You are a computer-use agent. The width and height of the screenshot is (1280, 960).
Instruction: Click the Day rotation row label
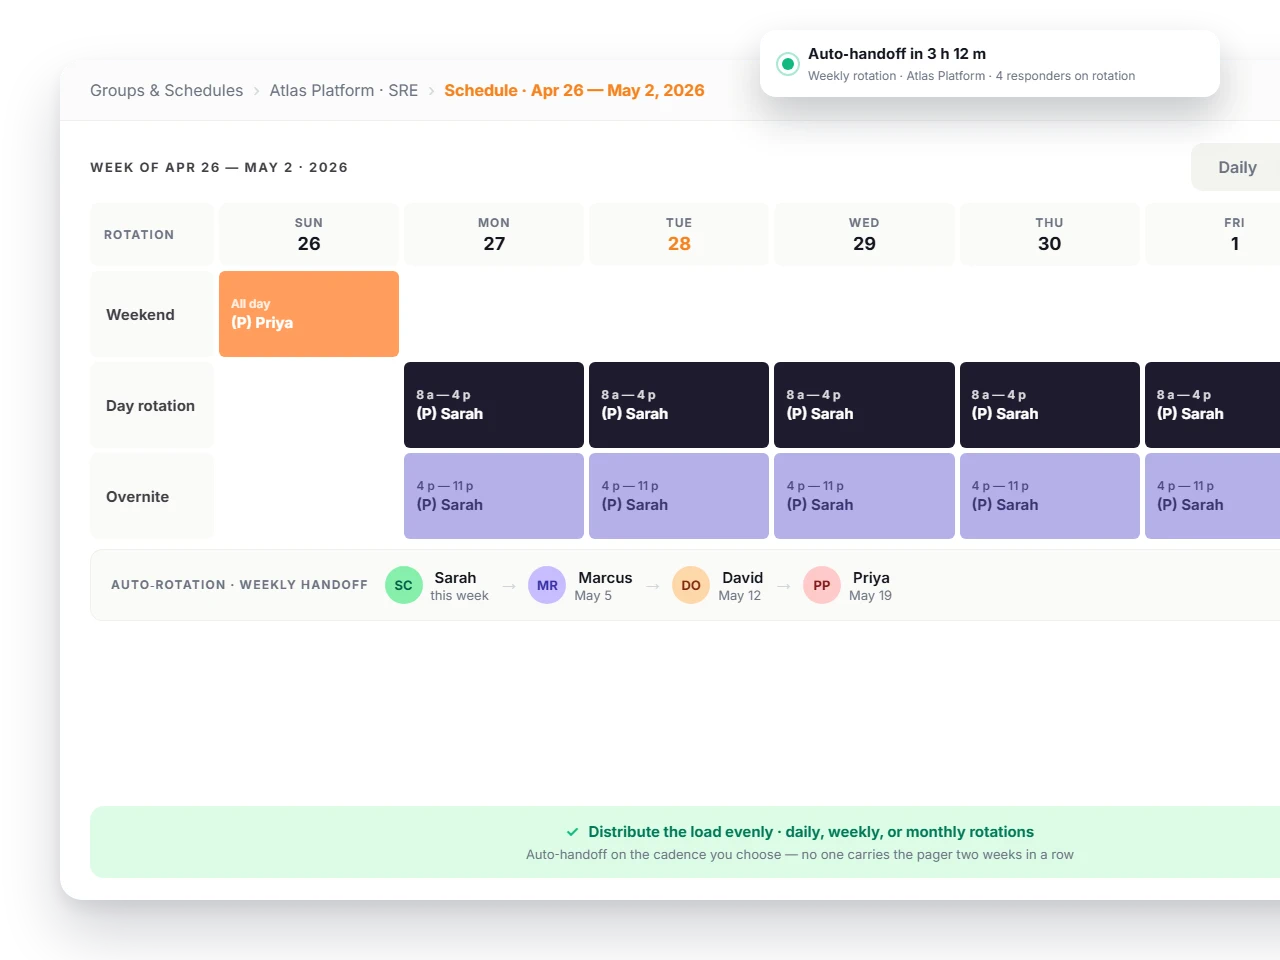(152, 405)
